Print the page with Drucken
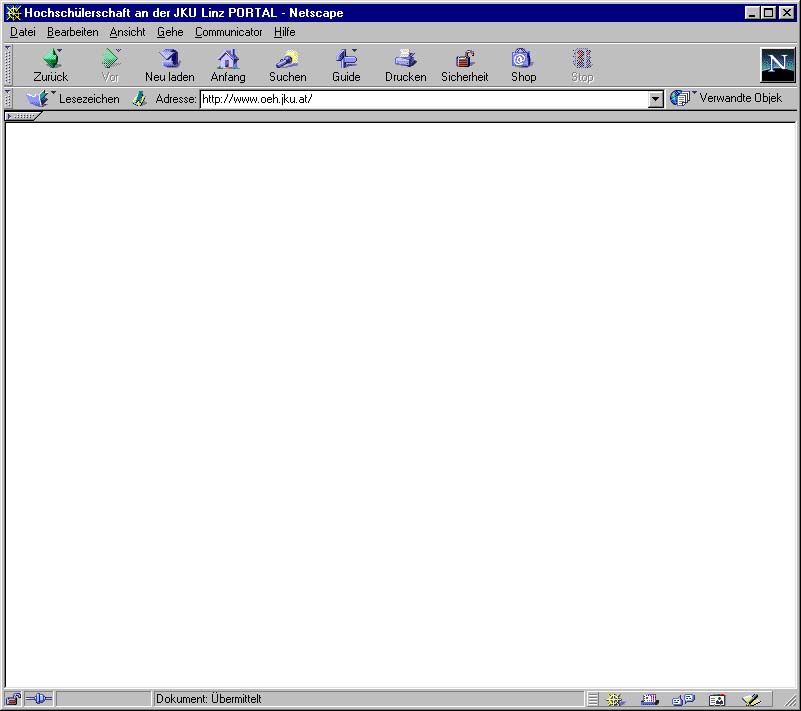Viewport: 801px width, 711px height. [406, 65]
